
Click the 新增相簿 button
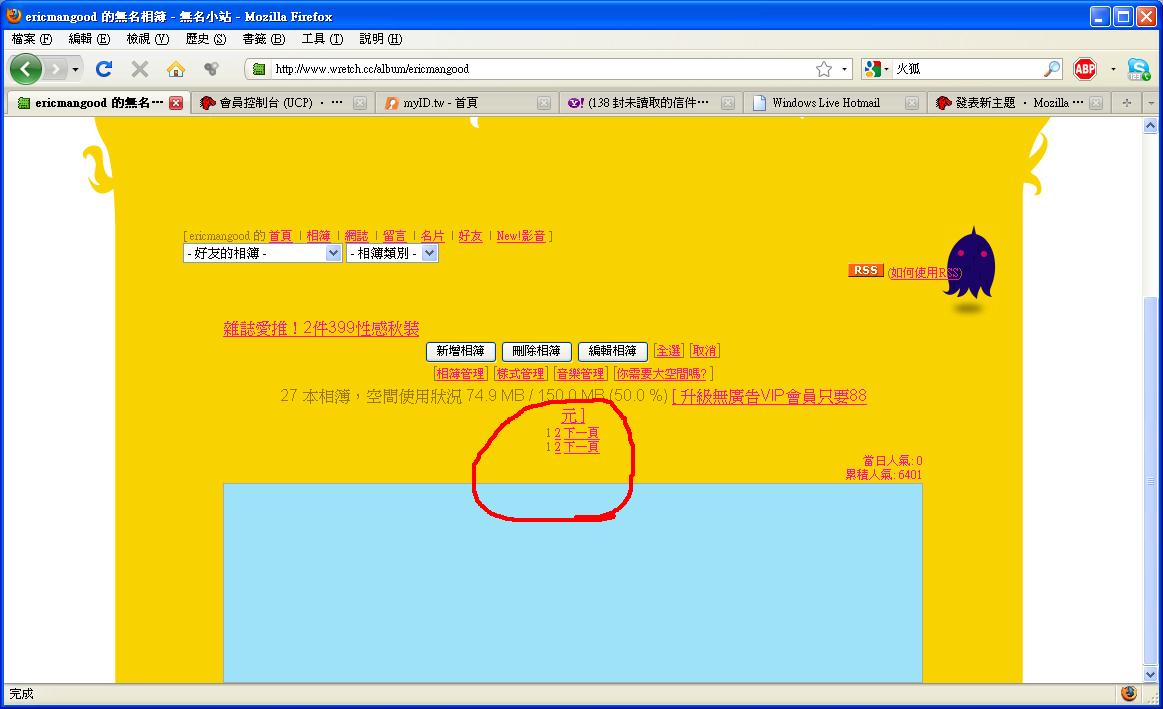pos(461,351)
